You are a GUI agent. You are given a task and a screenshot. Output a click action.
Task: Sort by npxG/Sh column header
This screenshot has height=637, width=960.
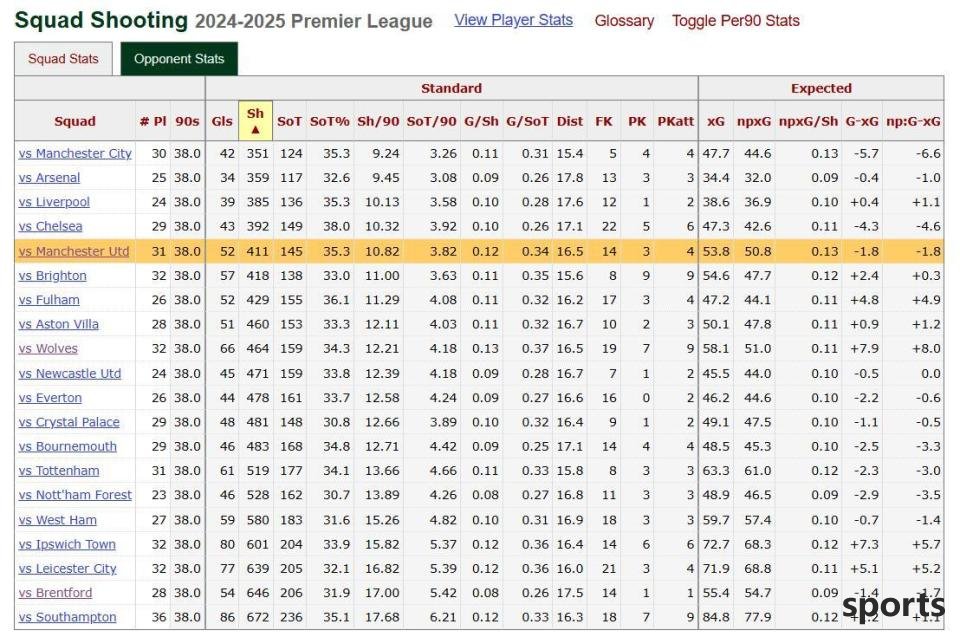[808, 121]
